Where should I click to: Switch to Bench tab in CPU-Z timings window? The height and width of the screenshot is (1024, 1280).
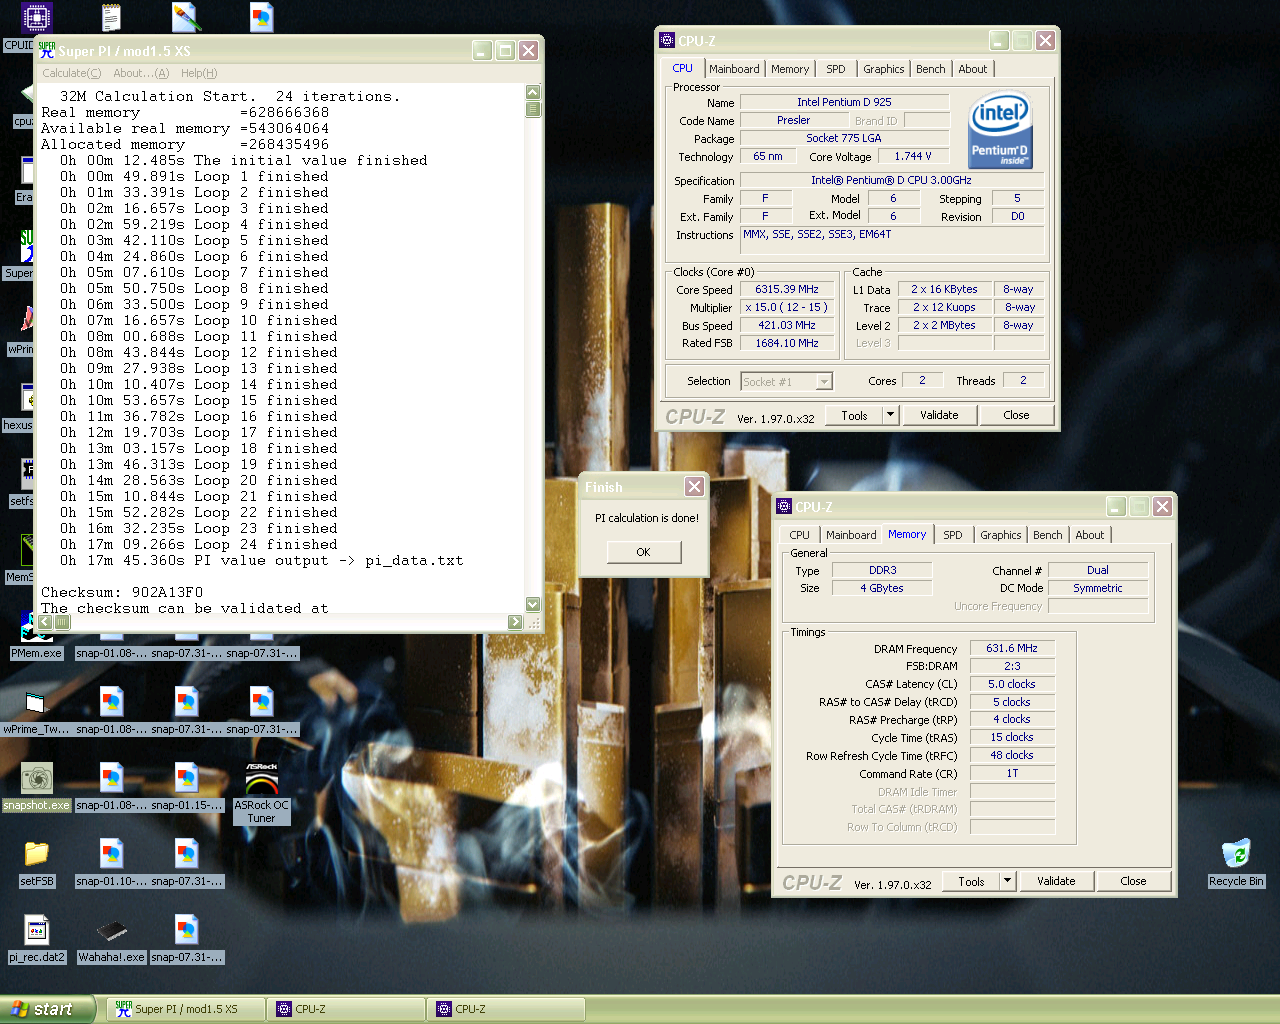pyautogui.click(x=1048, y=535)
